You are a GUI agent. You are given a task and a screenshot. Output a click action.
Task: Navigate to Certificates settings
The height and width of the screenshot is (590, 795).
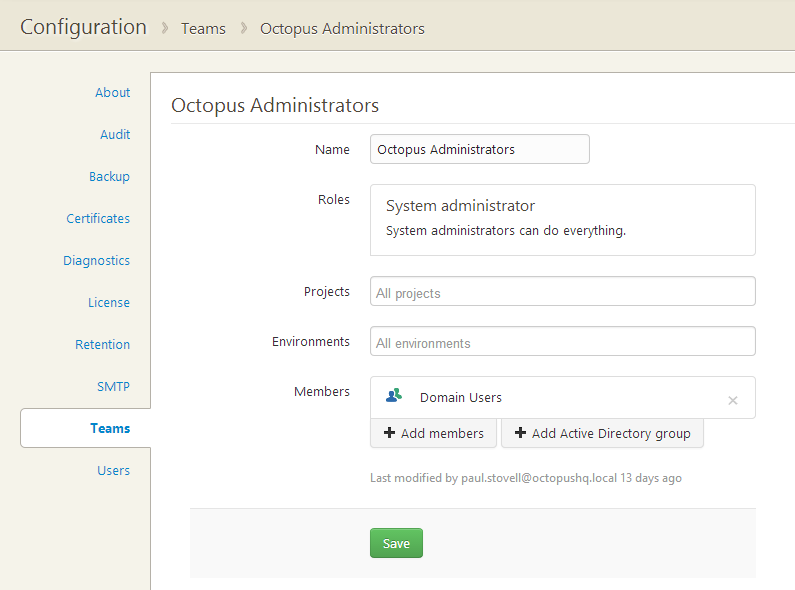(x=98, y=218)
